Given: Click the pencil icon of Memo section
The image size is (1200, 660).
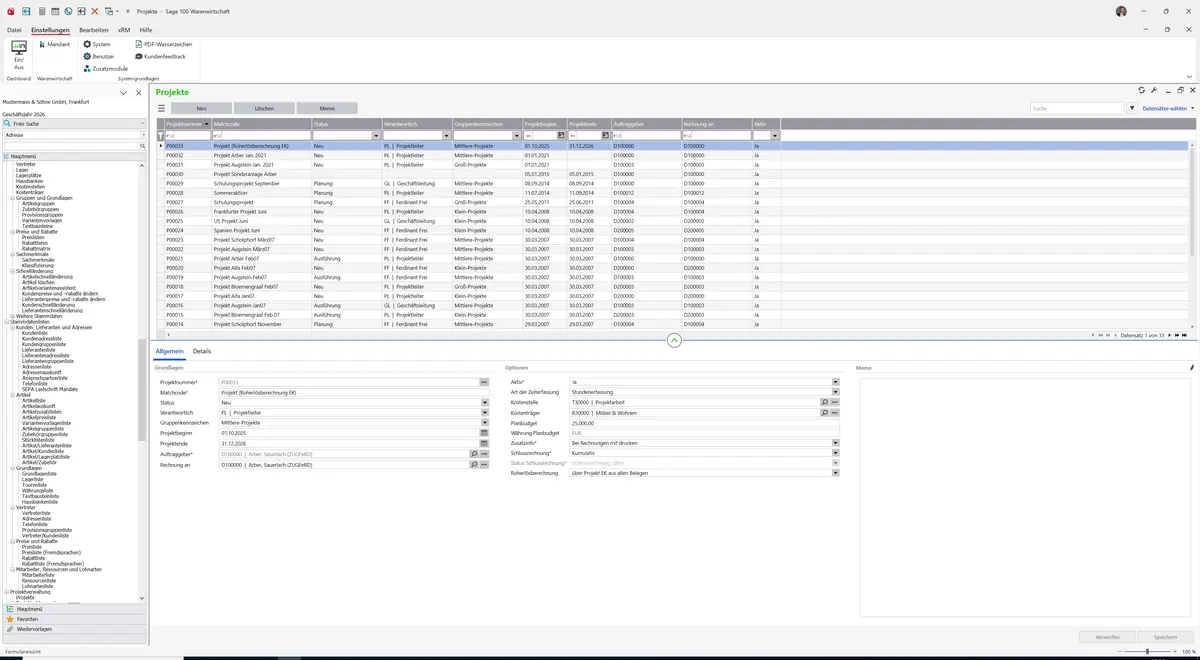Looking at the screenshot, I should (1192, 368).
